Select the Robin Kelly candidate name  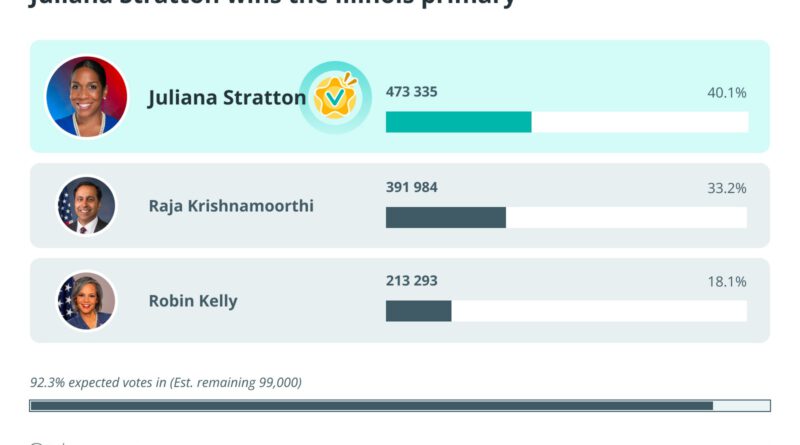pos(193,300)
